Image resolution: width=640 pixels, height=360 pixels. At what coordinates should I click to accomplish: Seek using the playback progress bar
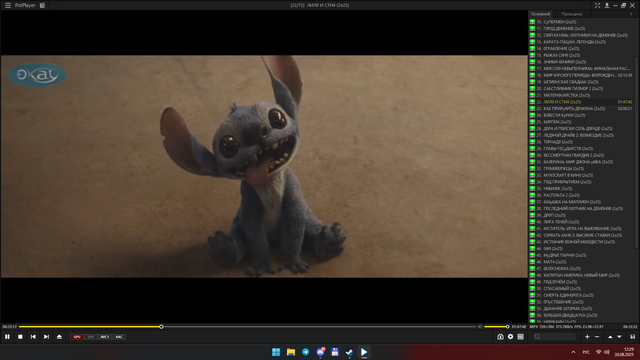click(x=247, y=327)
